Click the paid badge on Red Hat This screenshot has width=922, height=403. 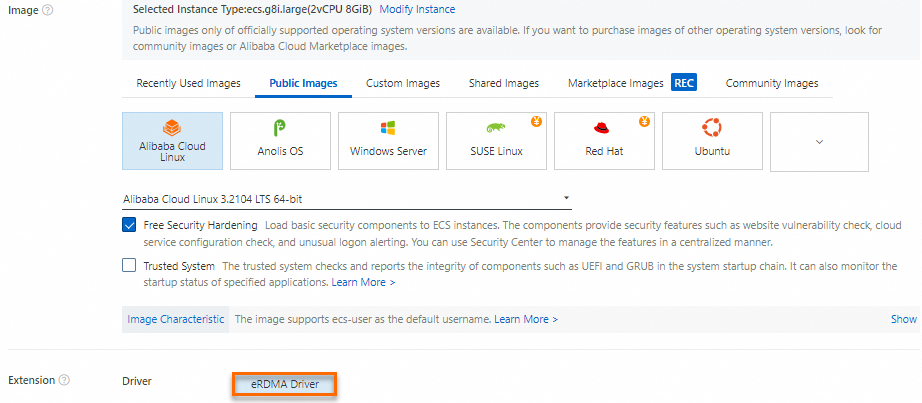(644, 122)
